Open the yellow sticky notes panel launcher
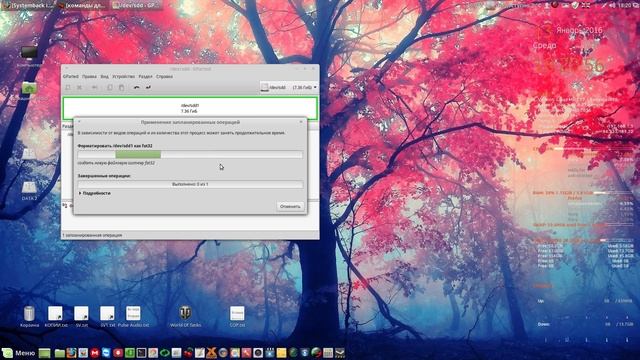This screenshot has height=360, width=640. 282,353
